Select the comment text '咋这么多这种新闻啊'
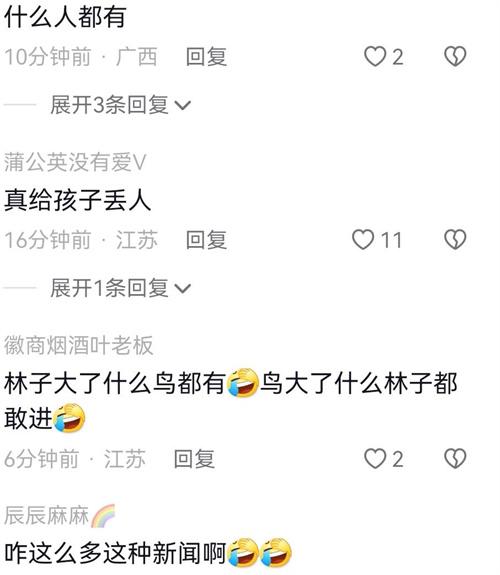The height and width of the screenshot is (575, 500). [115, 553]
